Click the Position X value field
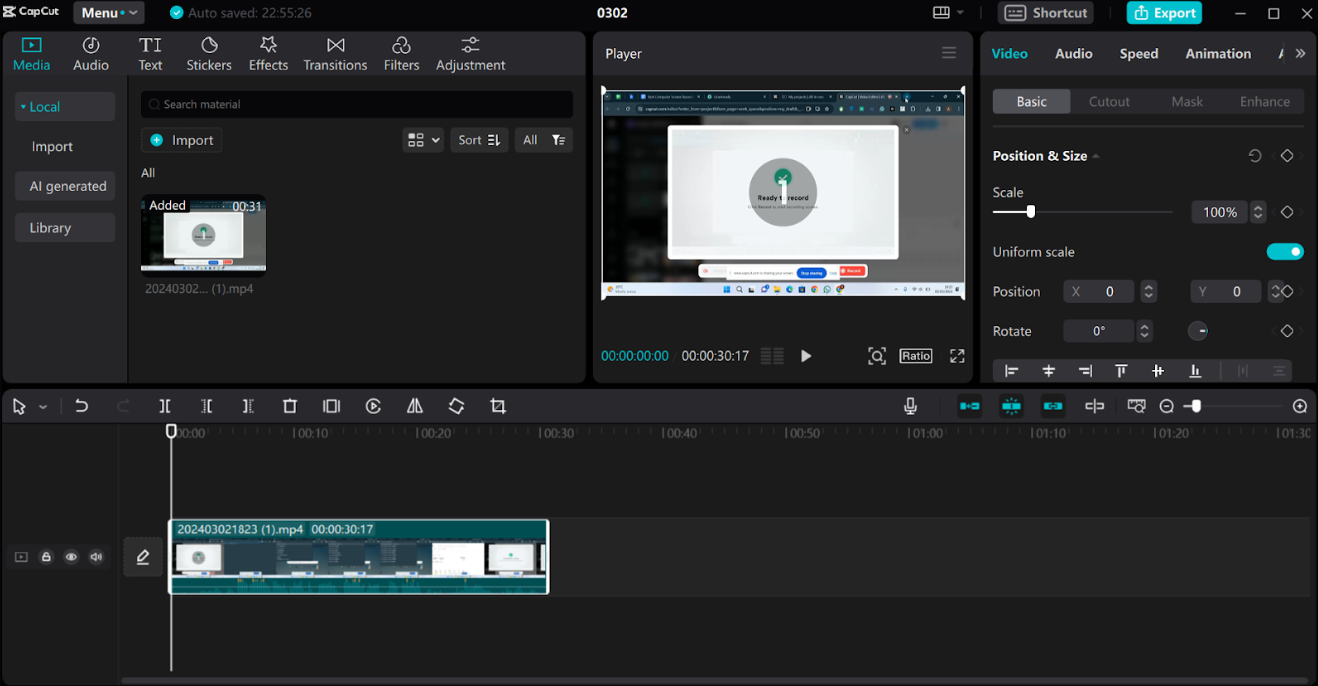 [x=1099, y=292]
